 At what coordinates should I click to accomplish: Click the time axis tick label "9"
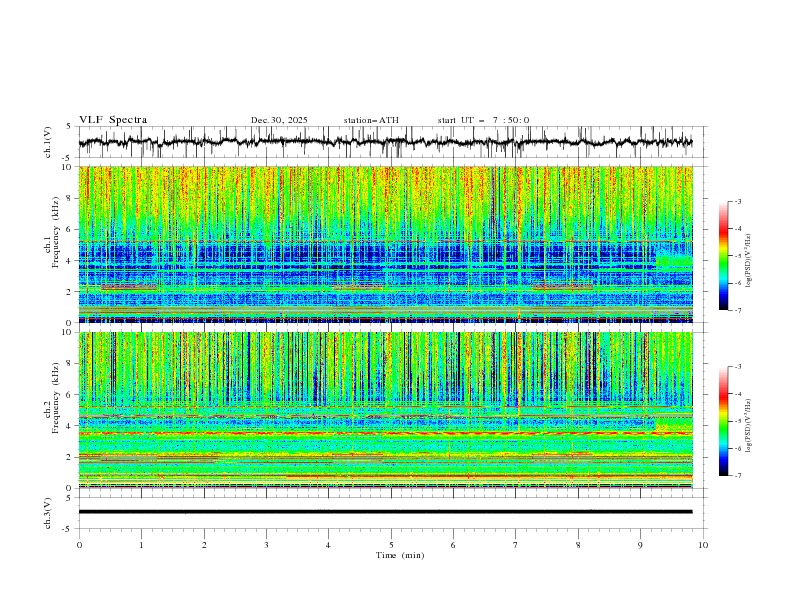point(640,545)
